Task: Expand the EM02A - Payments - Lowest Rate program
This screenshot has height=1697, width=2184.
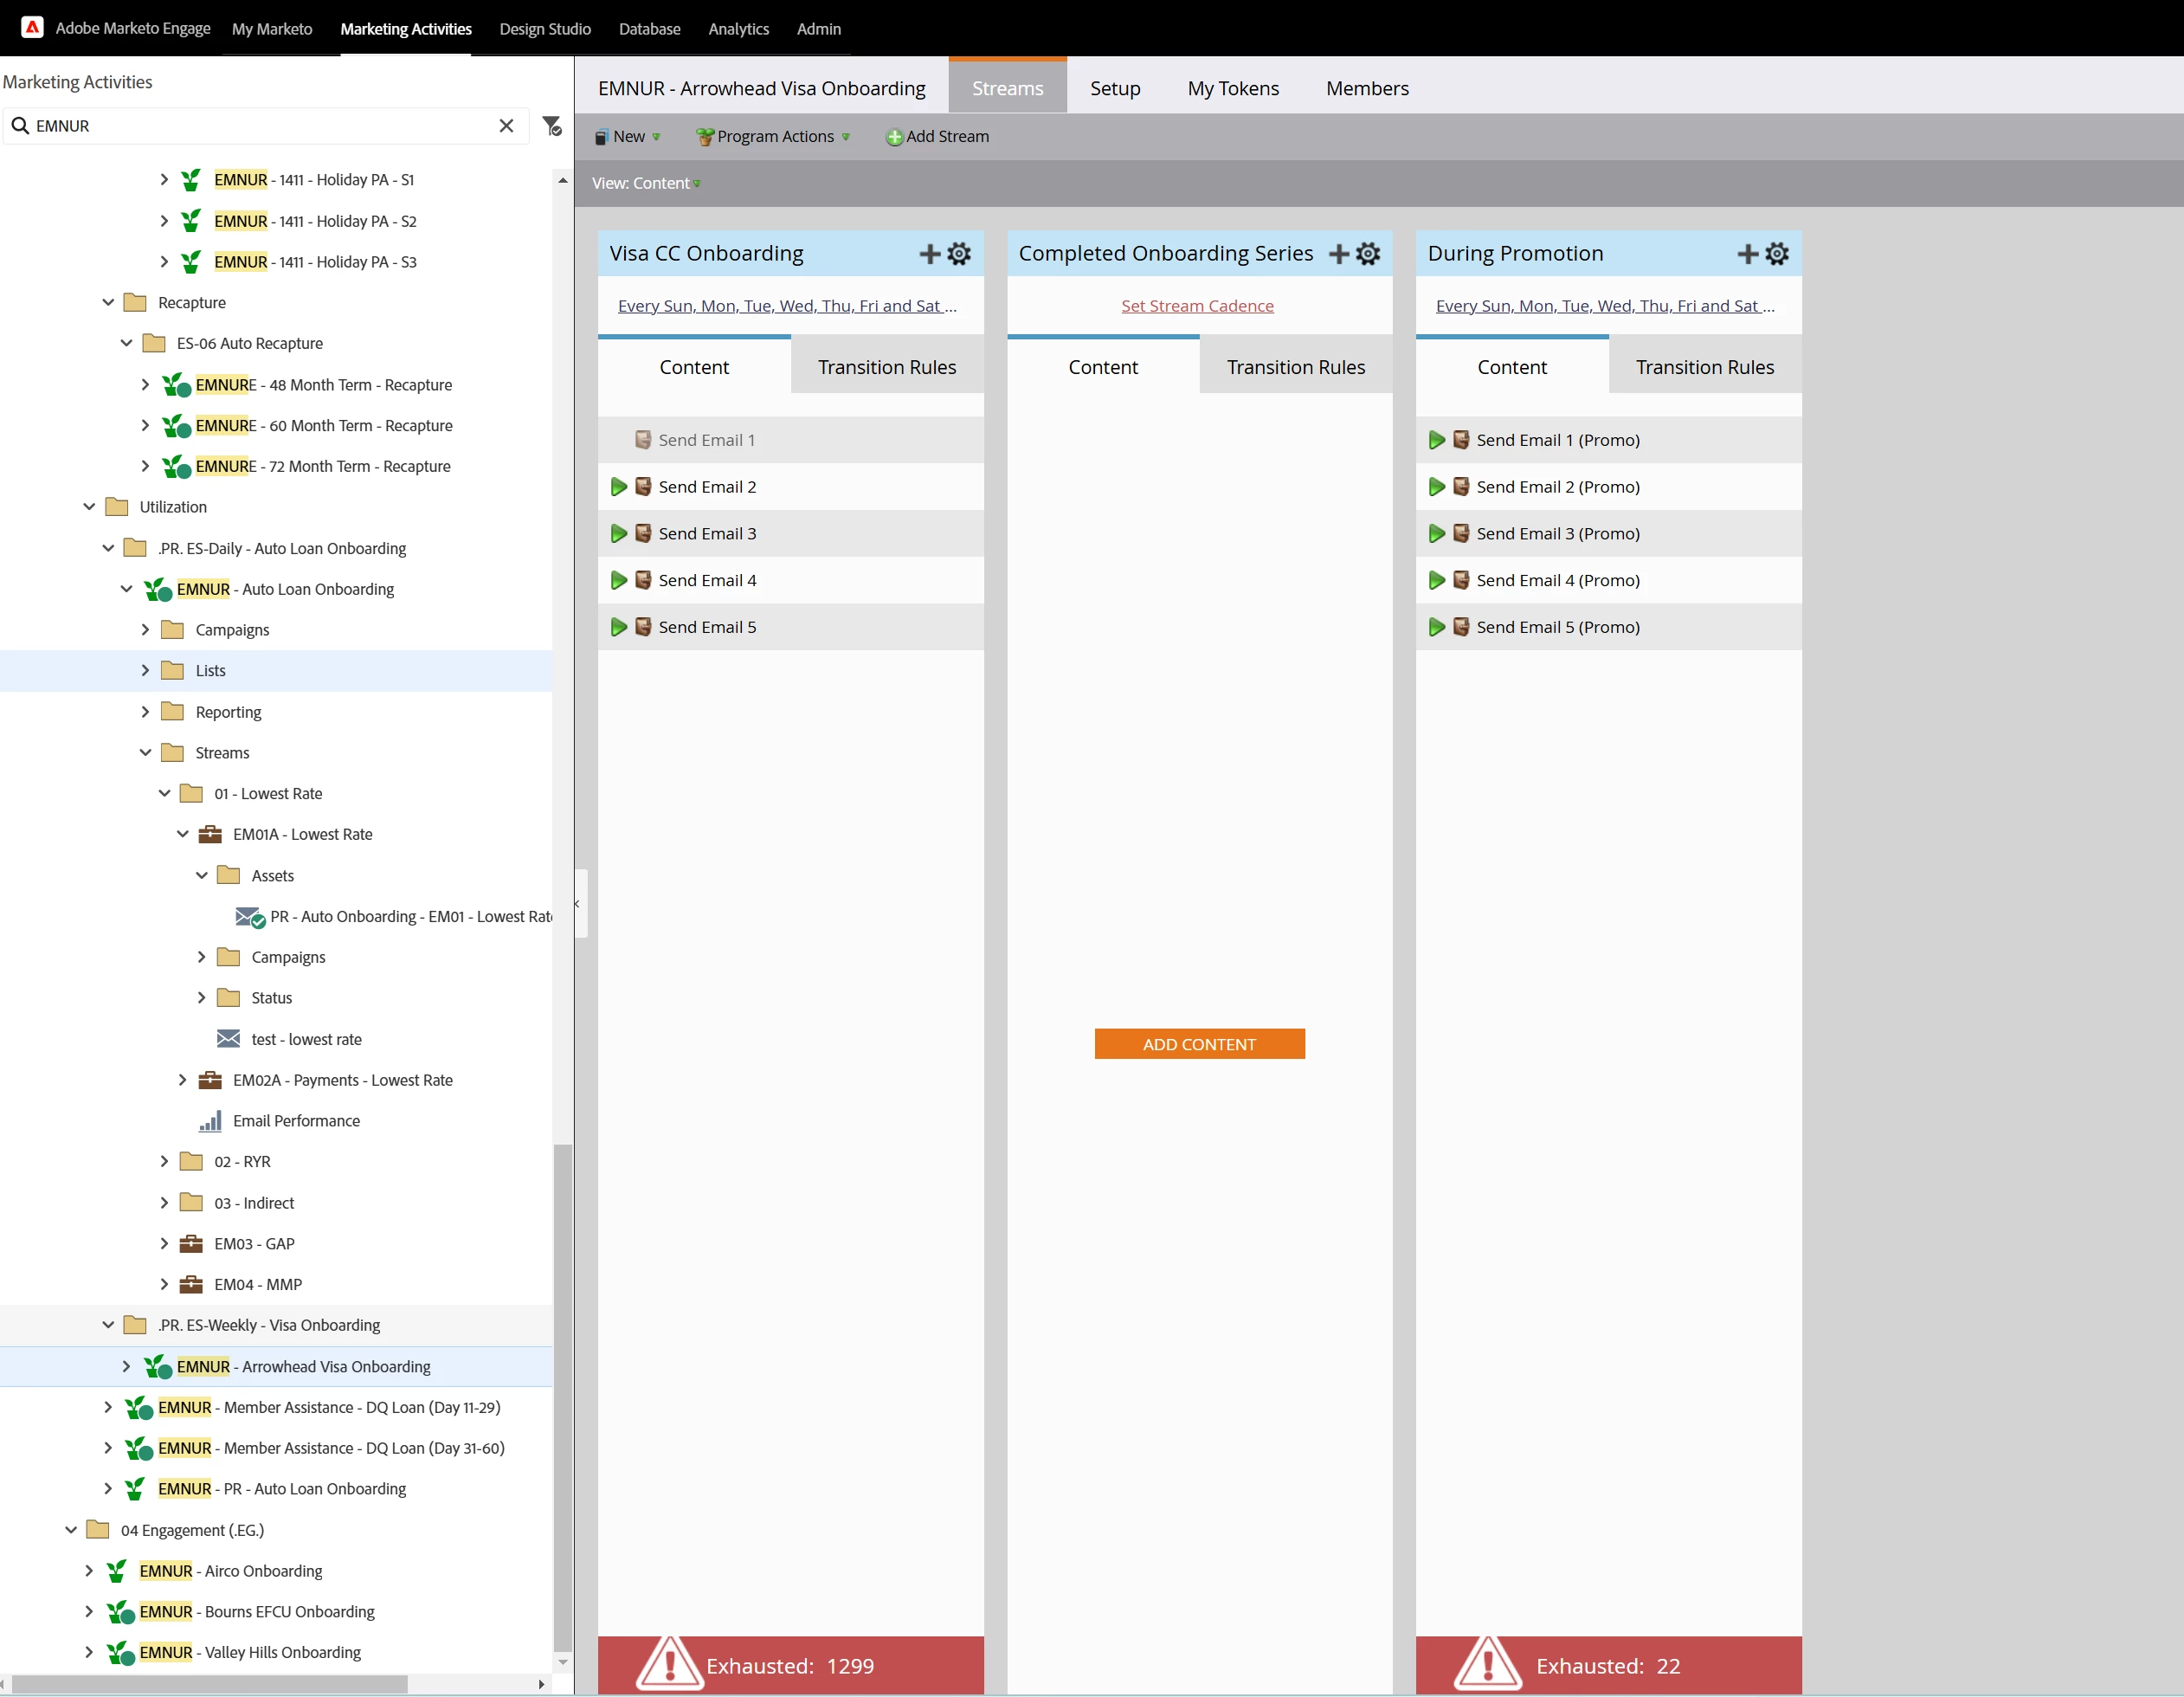Action: click(182, 1080)
